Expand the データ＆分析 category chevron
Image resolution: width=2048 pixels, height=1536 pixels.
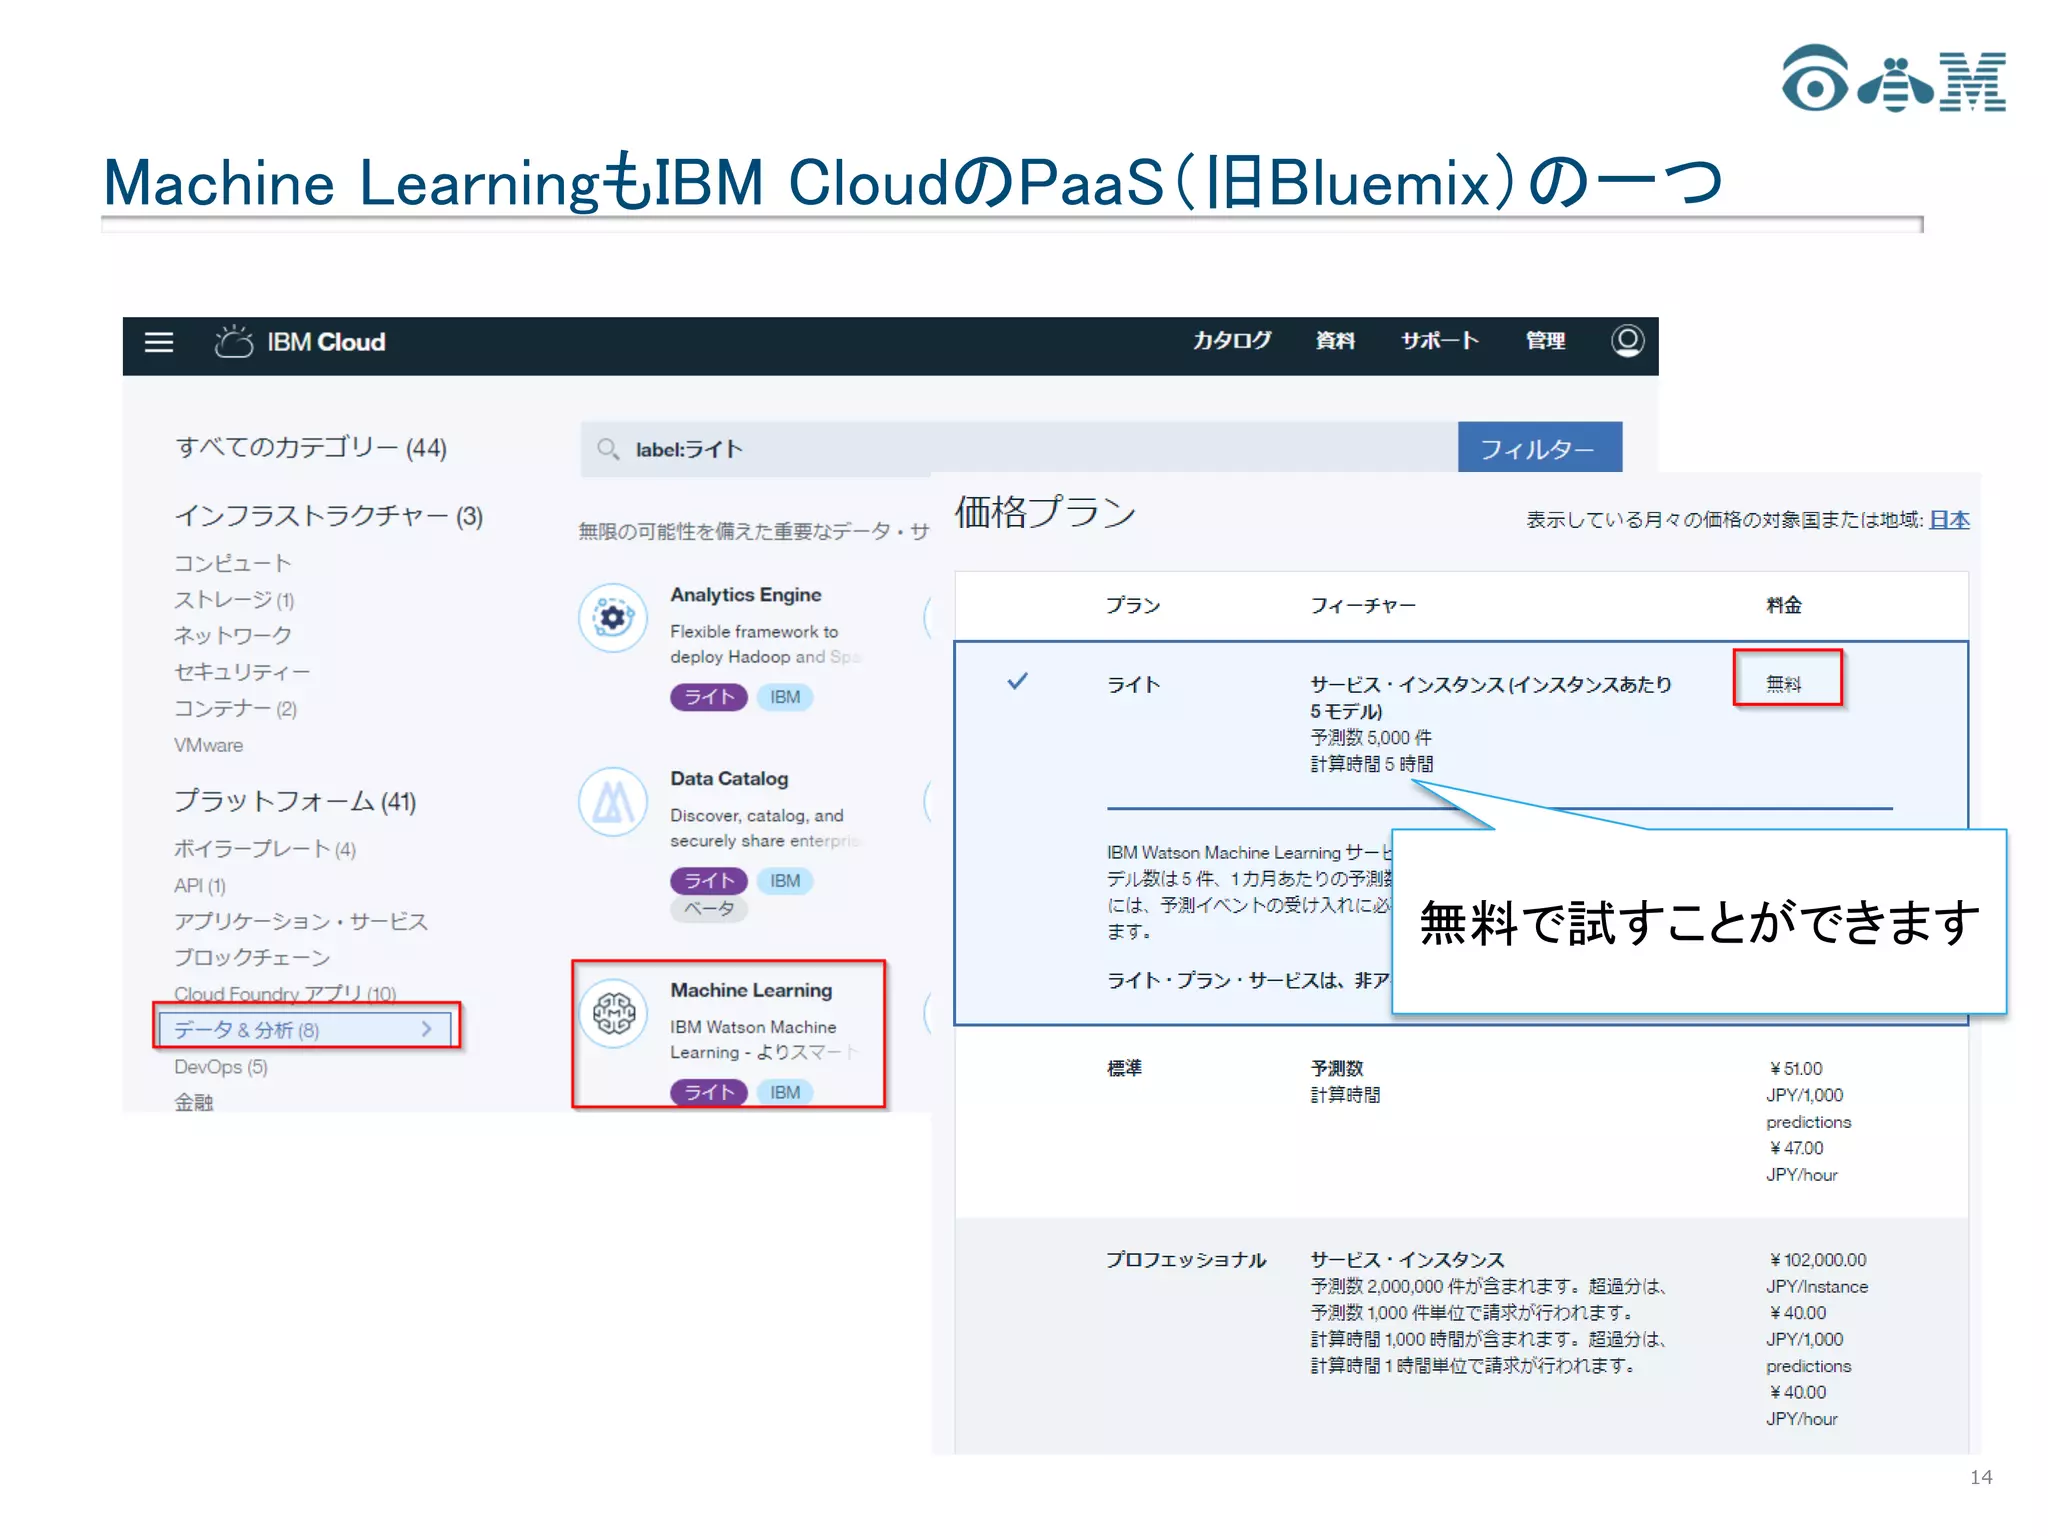[427, 1029]
